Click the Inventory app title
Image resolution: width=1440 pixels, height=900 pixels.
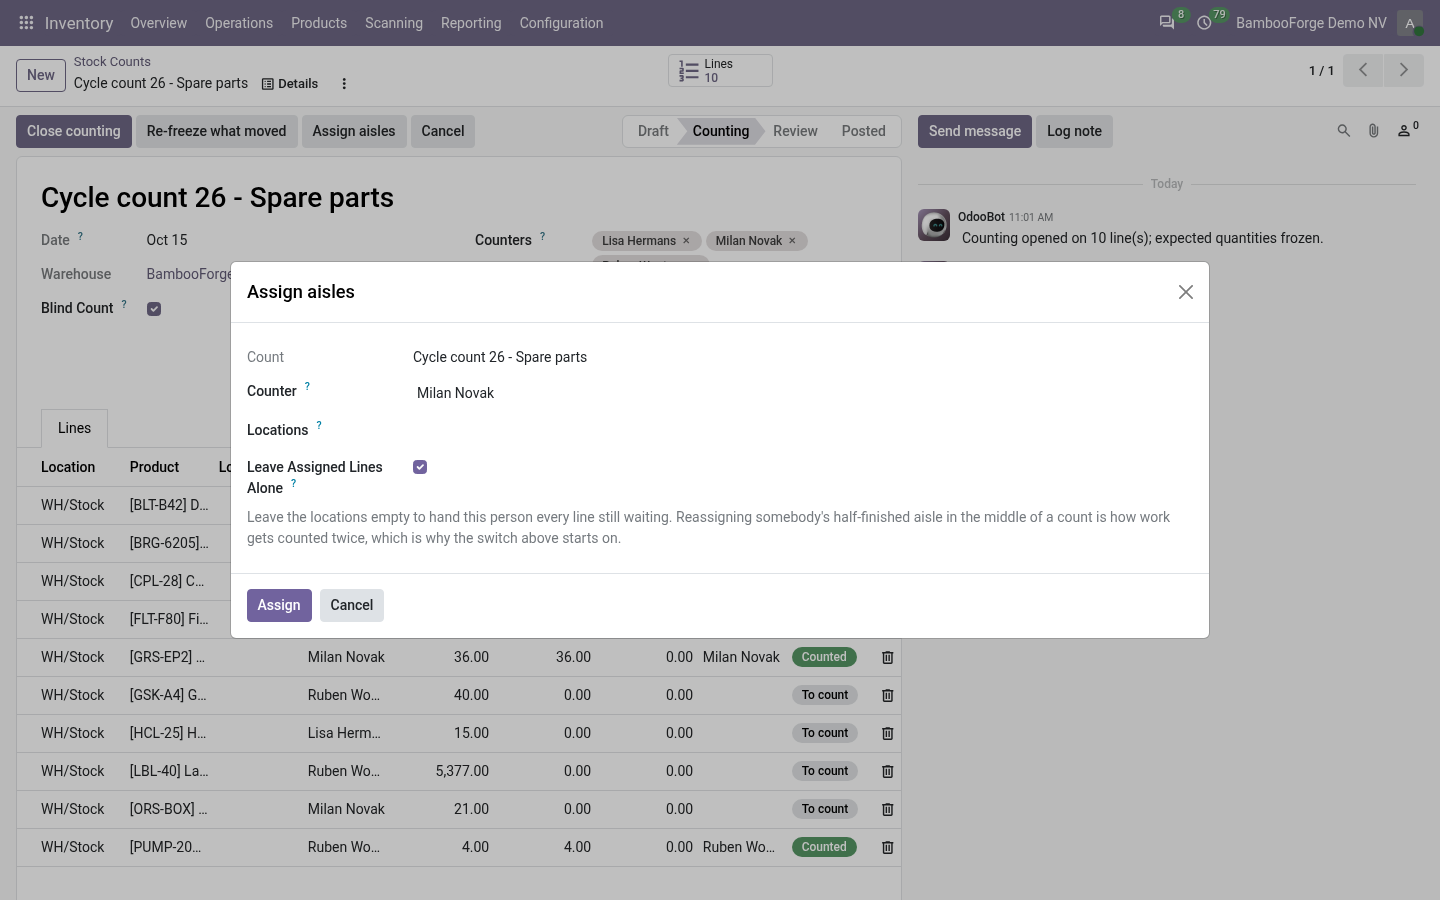79,22
